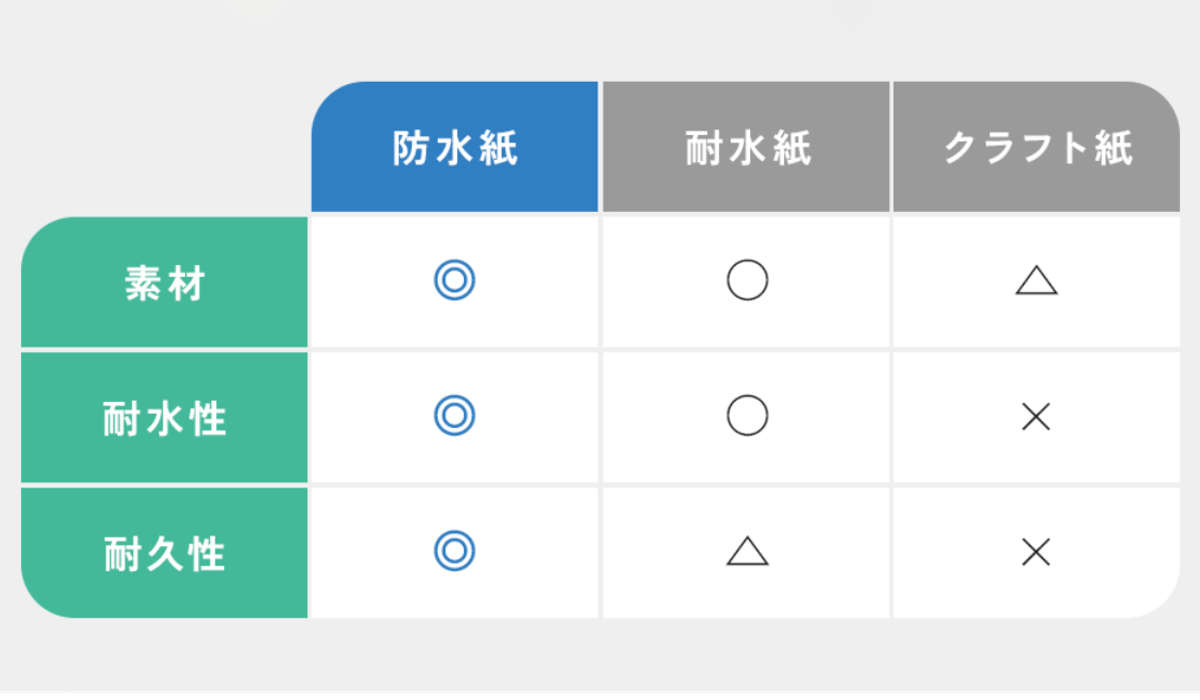Click the double circle in the 素材 row
Image resolution: width=1200 pixels, height=700 pixels.
(x=455, y=281)
